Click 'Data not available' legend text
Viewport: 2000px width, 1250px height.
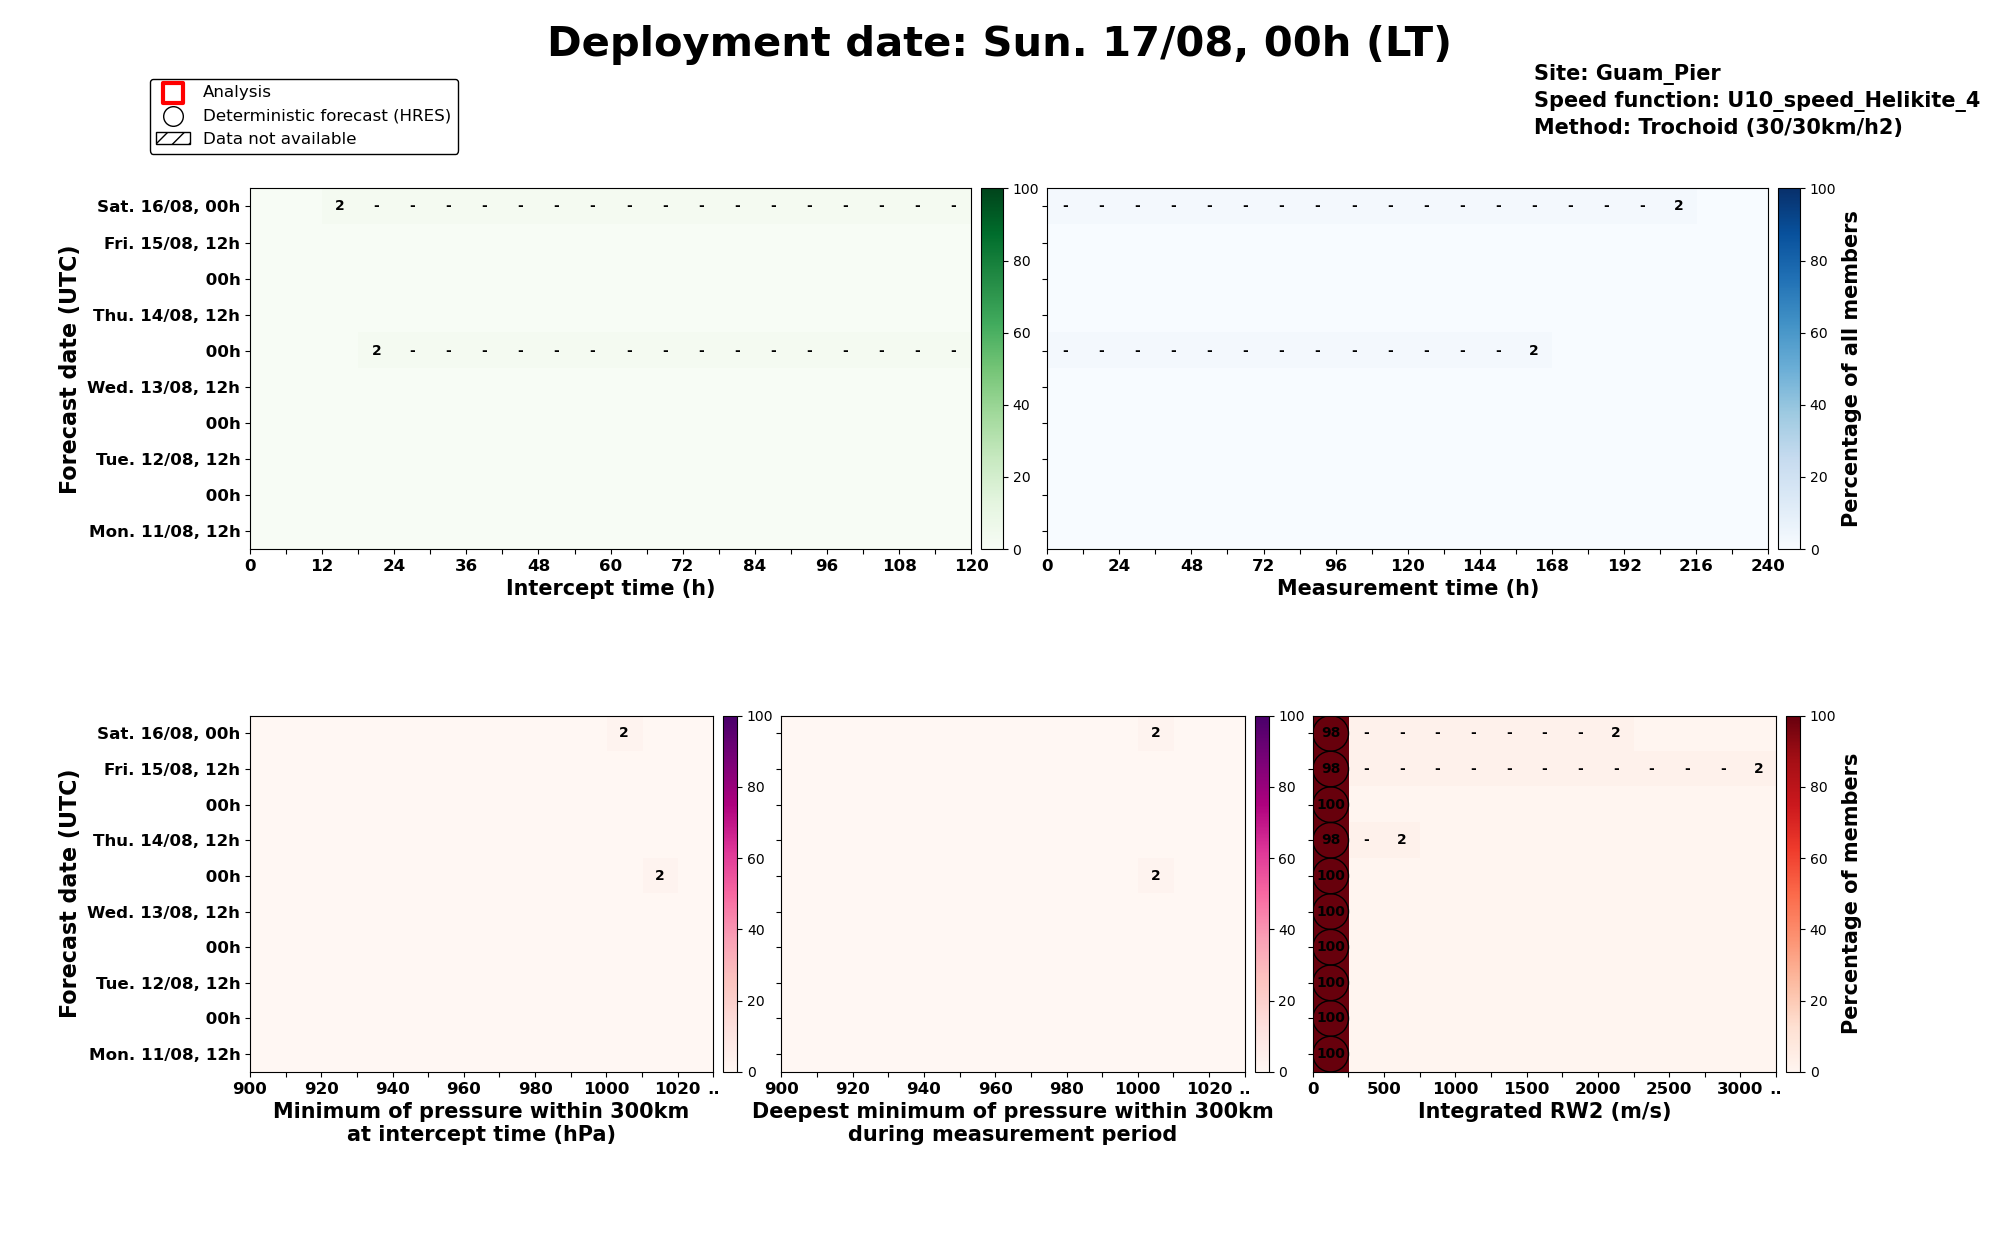tap(279, 139)
